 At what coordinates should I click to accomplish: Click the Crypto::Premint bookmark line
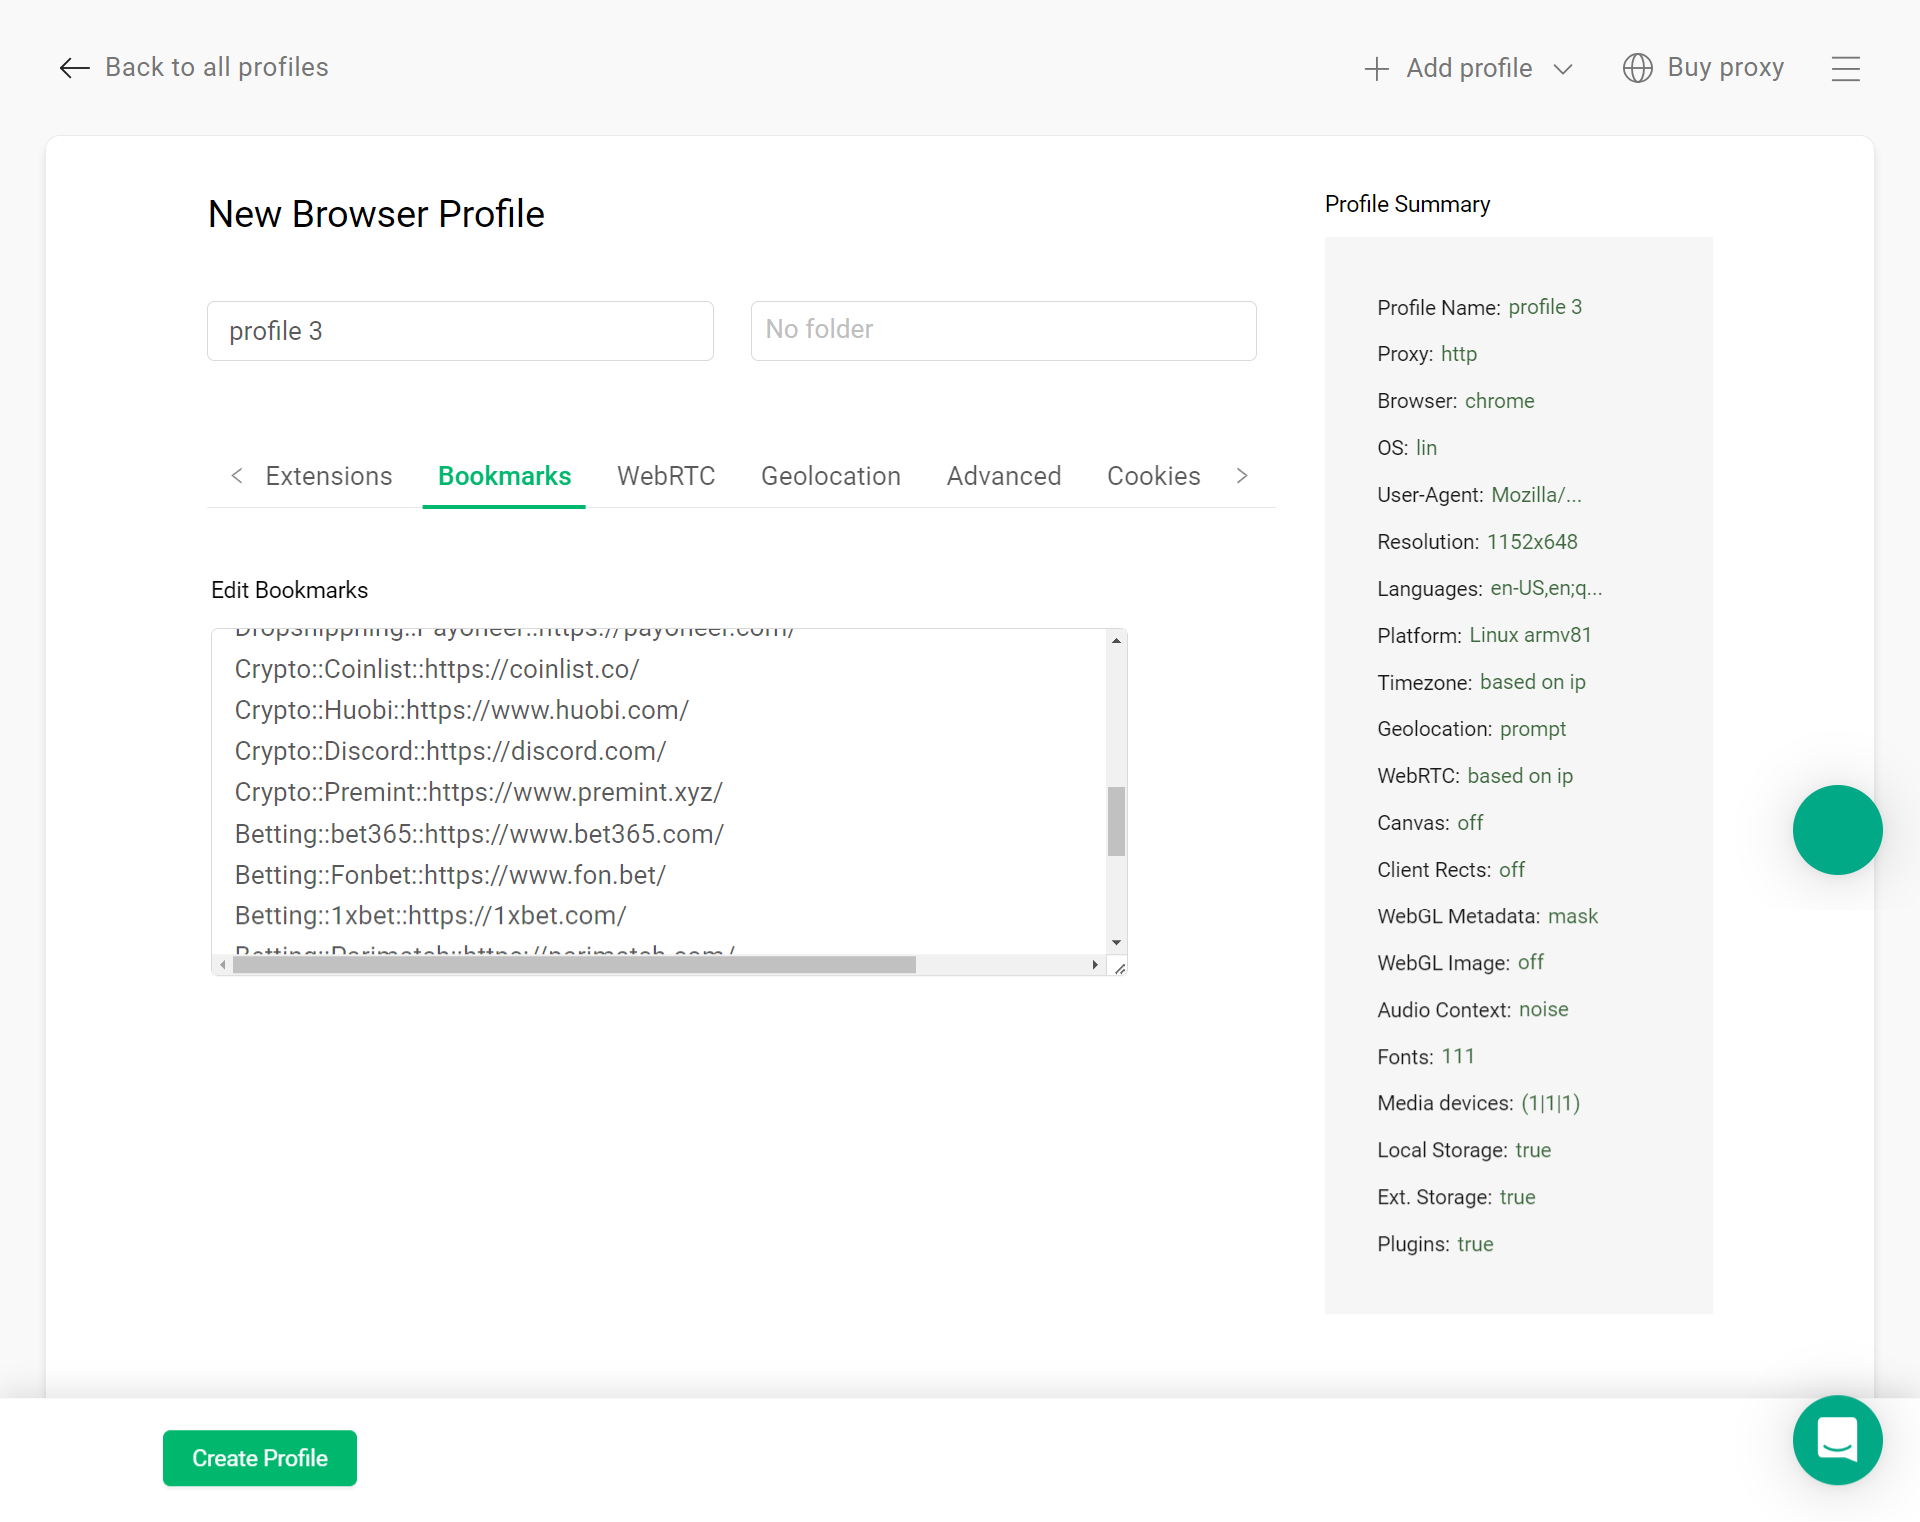point(479,792)
